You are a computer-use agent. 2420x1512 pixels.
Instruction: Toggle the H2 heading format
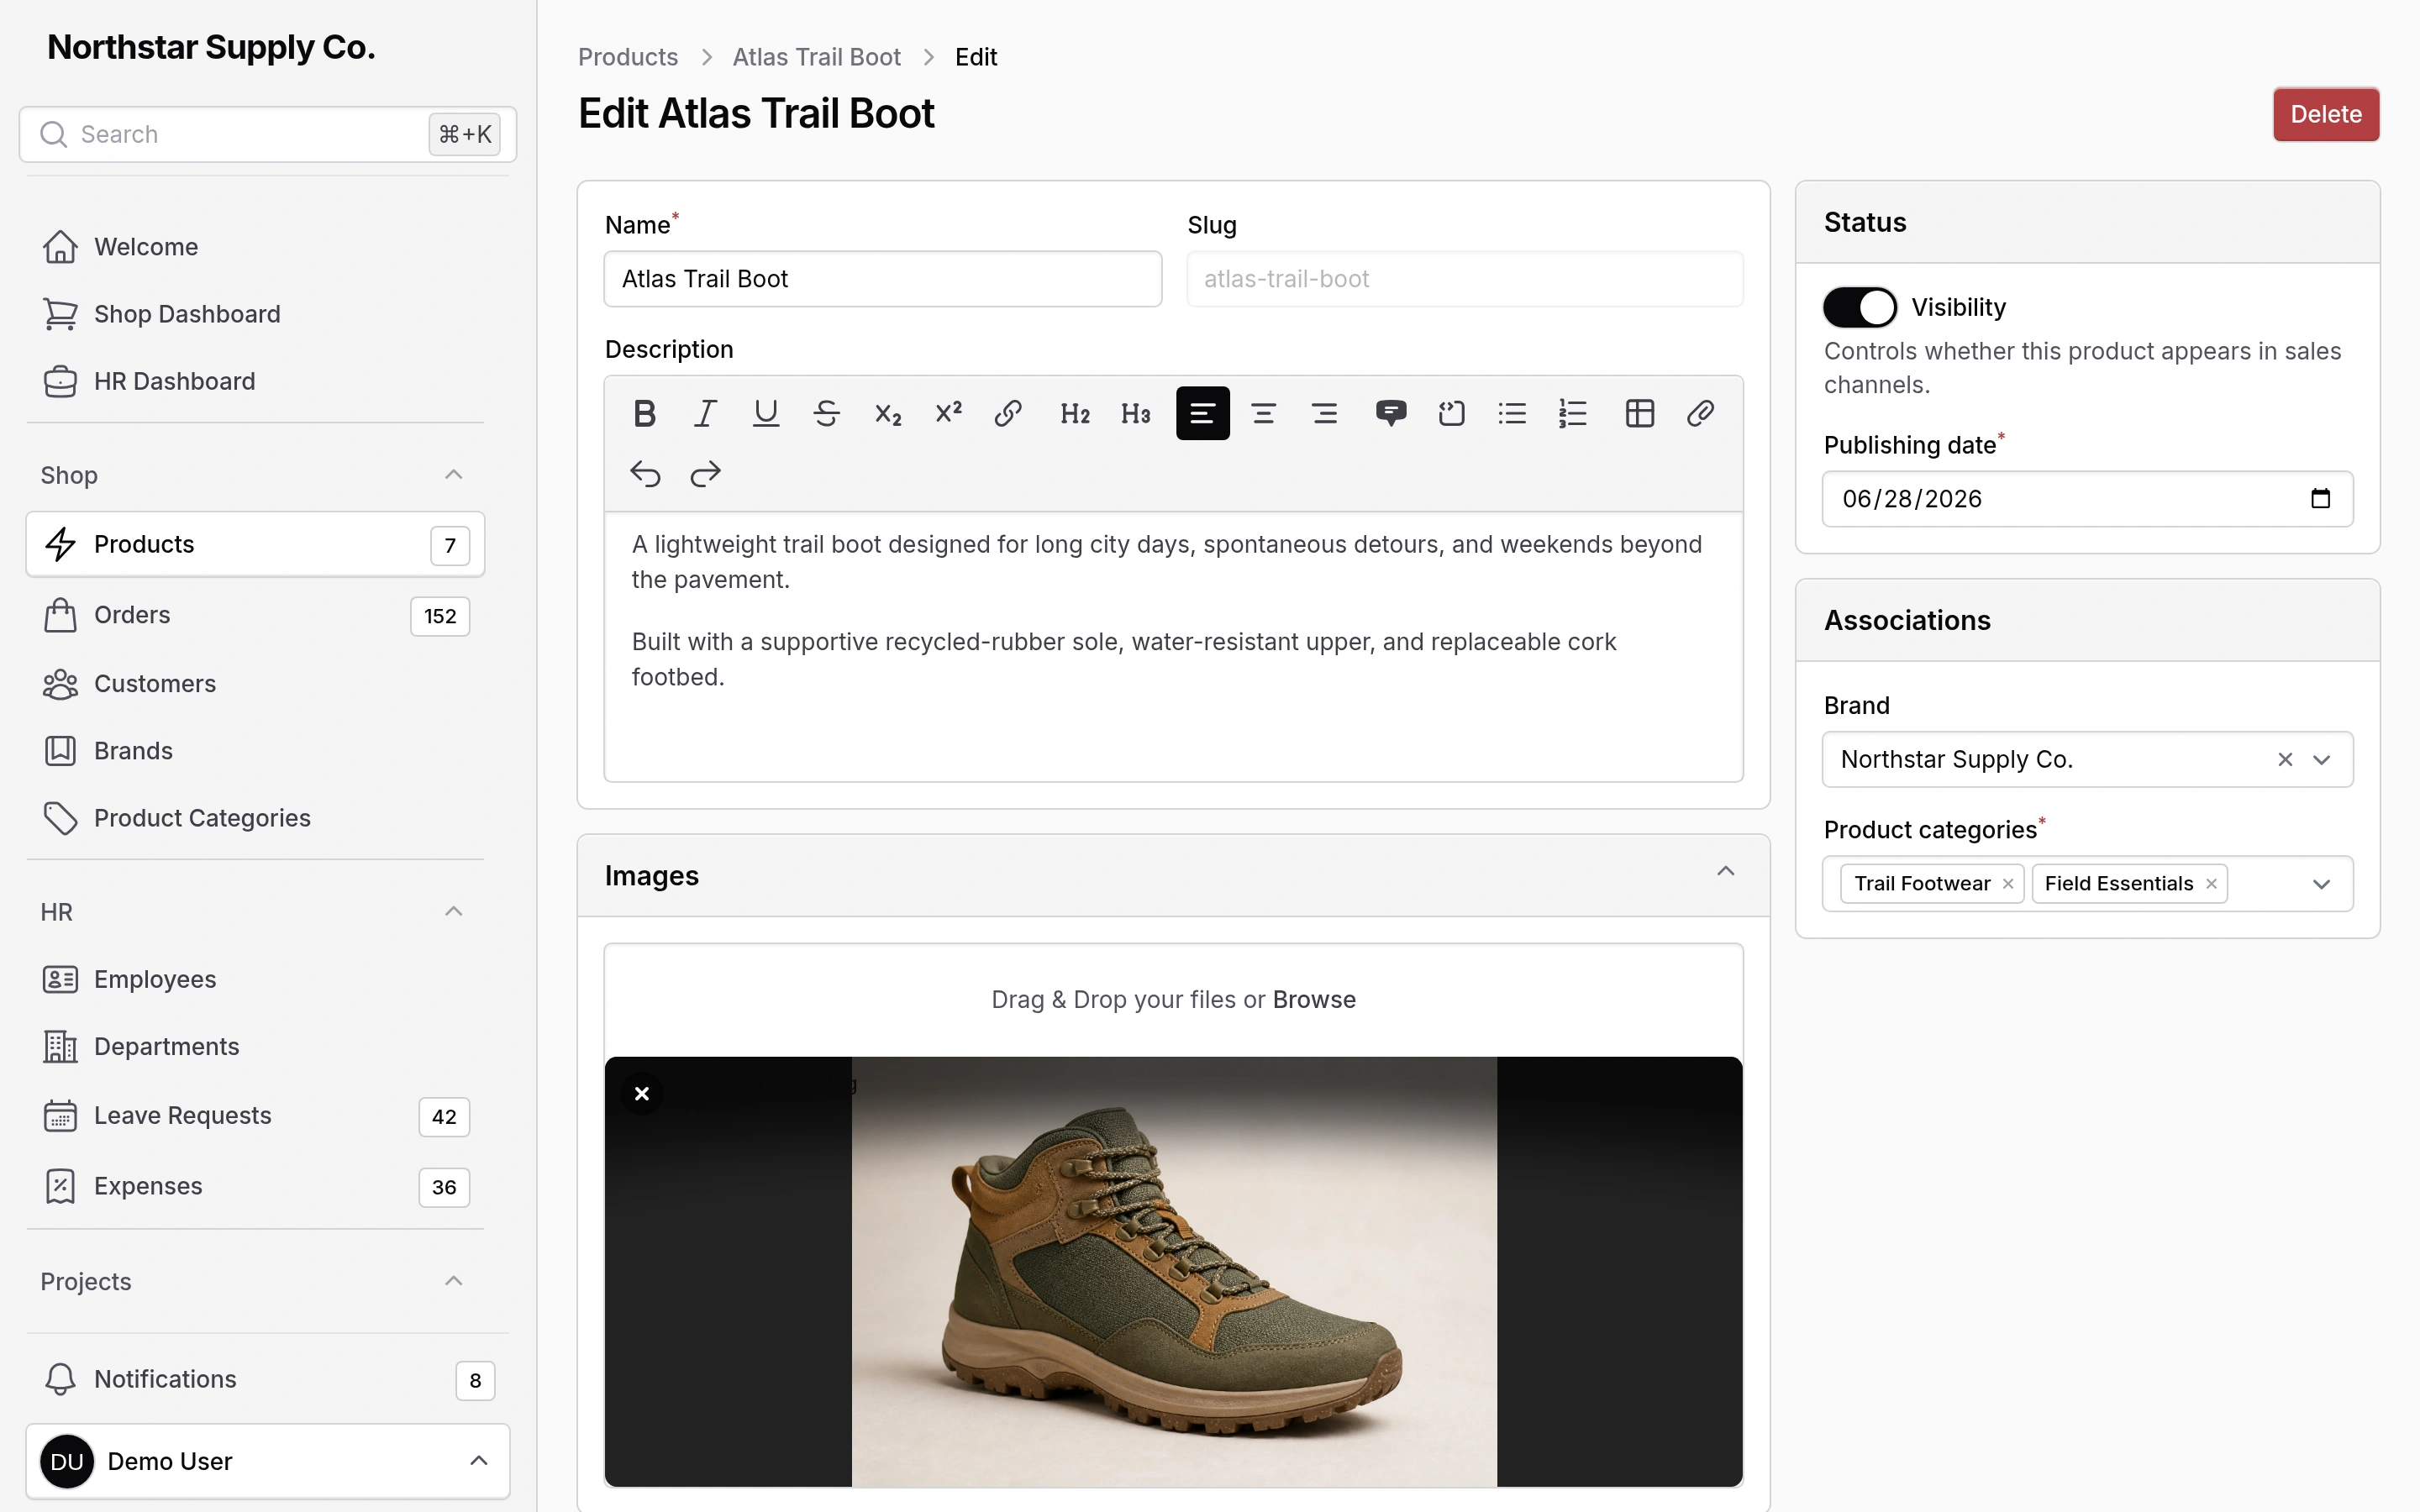[1075, 413]
